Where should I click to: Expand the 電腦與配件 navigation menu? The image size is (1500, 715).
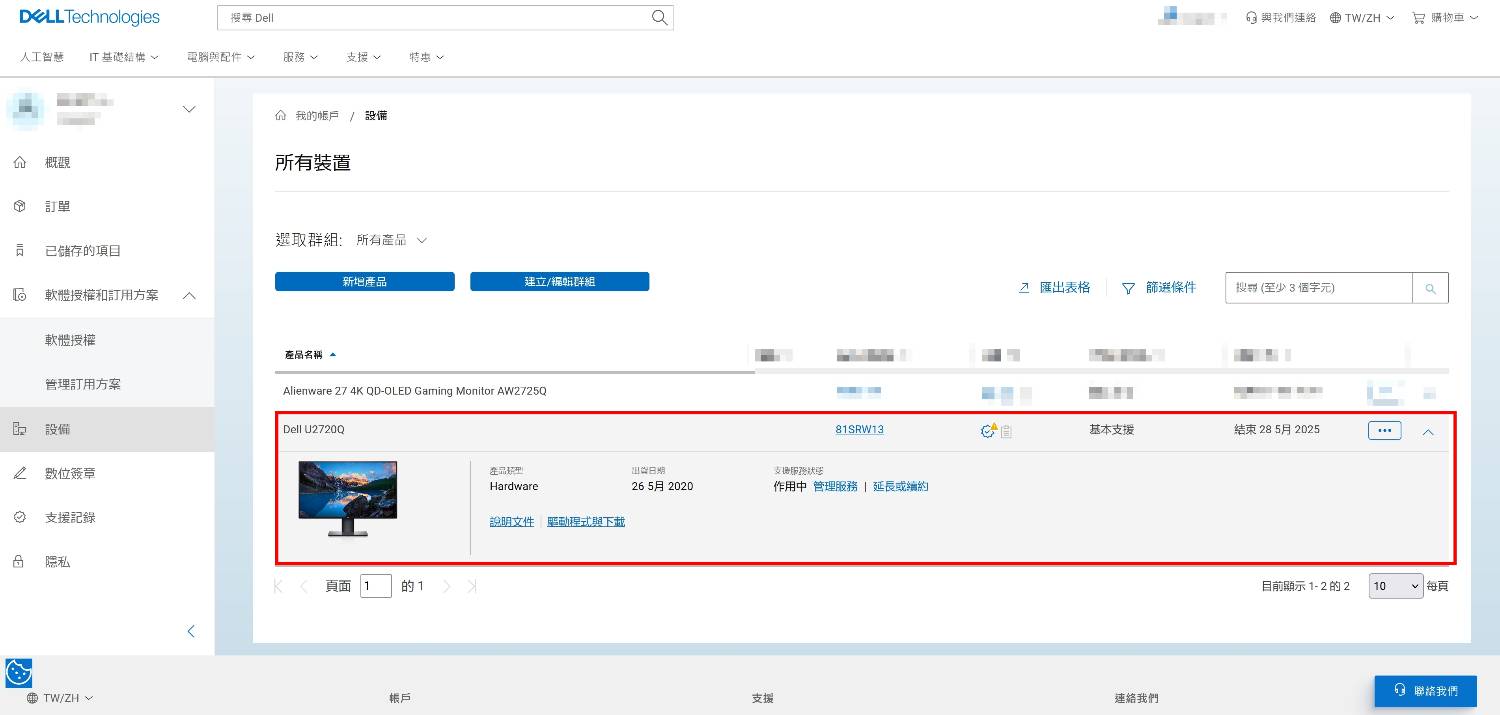point(221,57)
